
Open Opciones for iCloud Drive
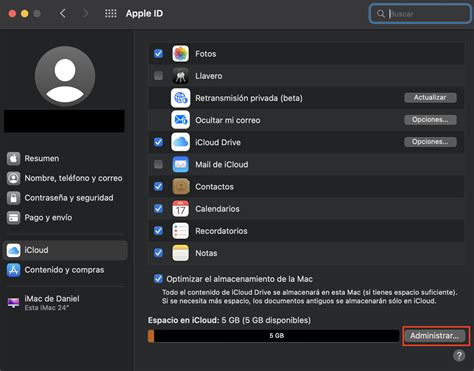click(x=430, y=142)
